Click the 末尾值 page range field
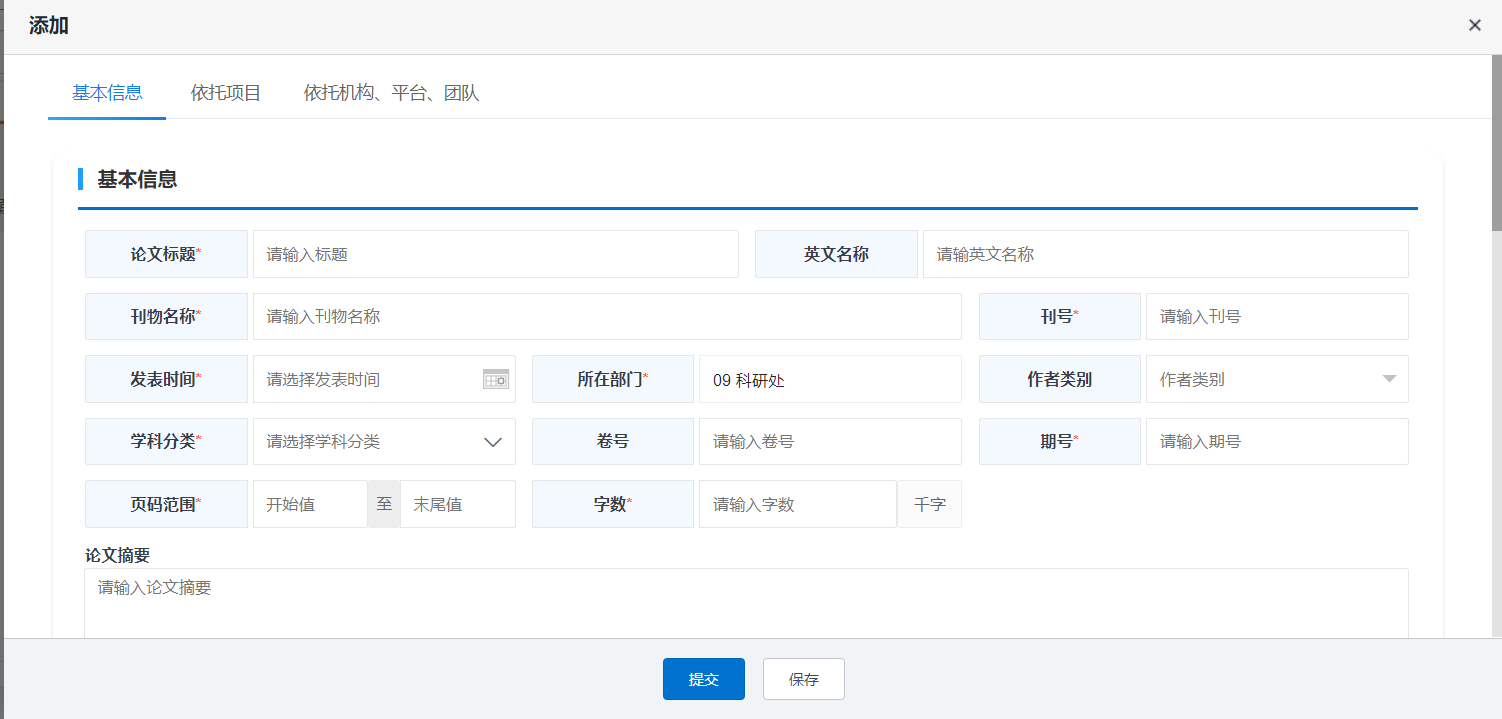The height and width of the screenshot is (719, 1502). [457, 504]
